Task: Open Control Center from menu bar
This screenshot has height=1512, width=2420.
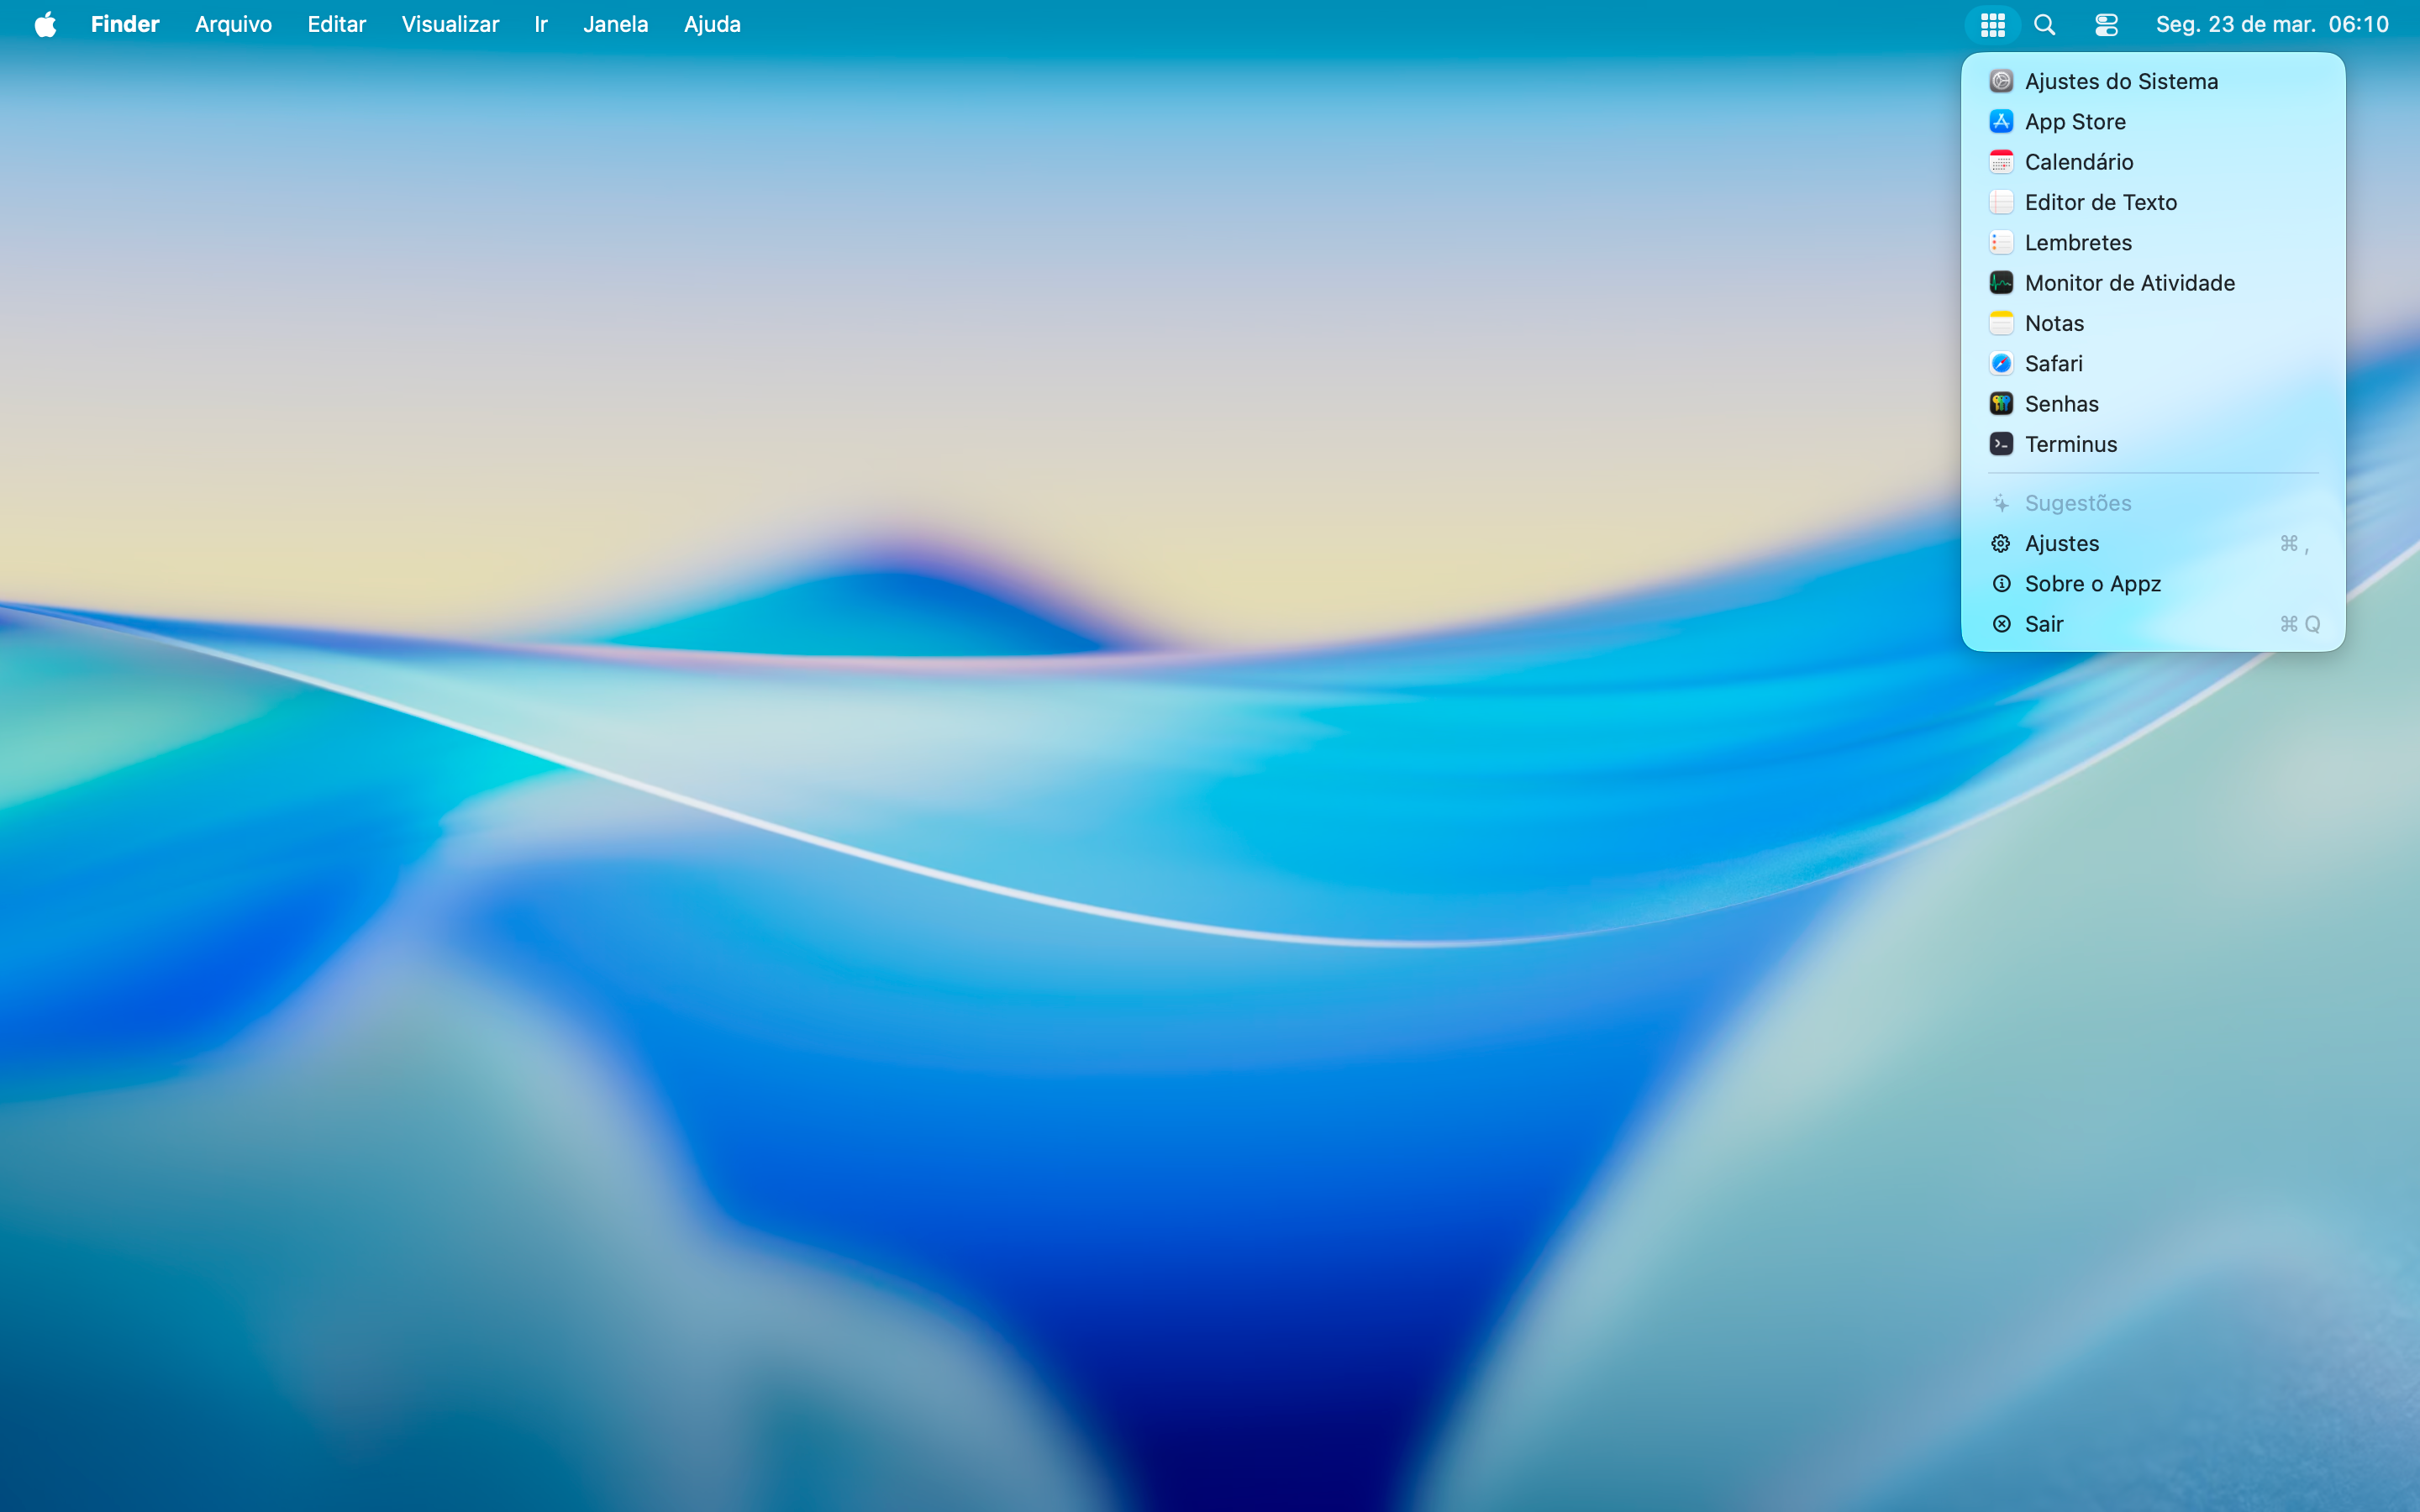Action: (2106, 25)
